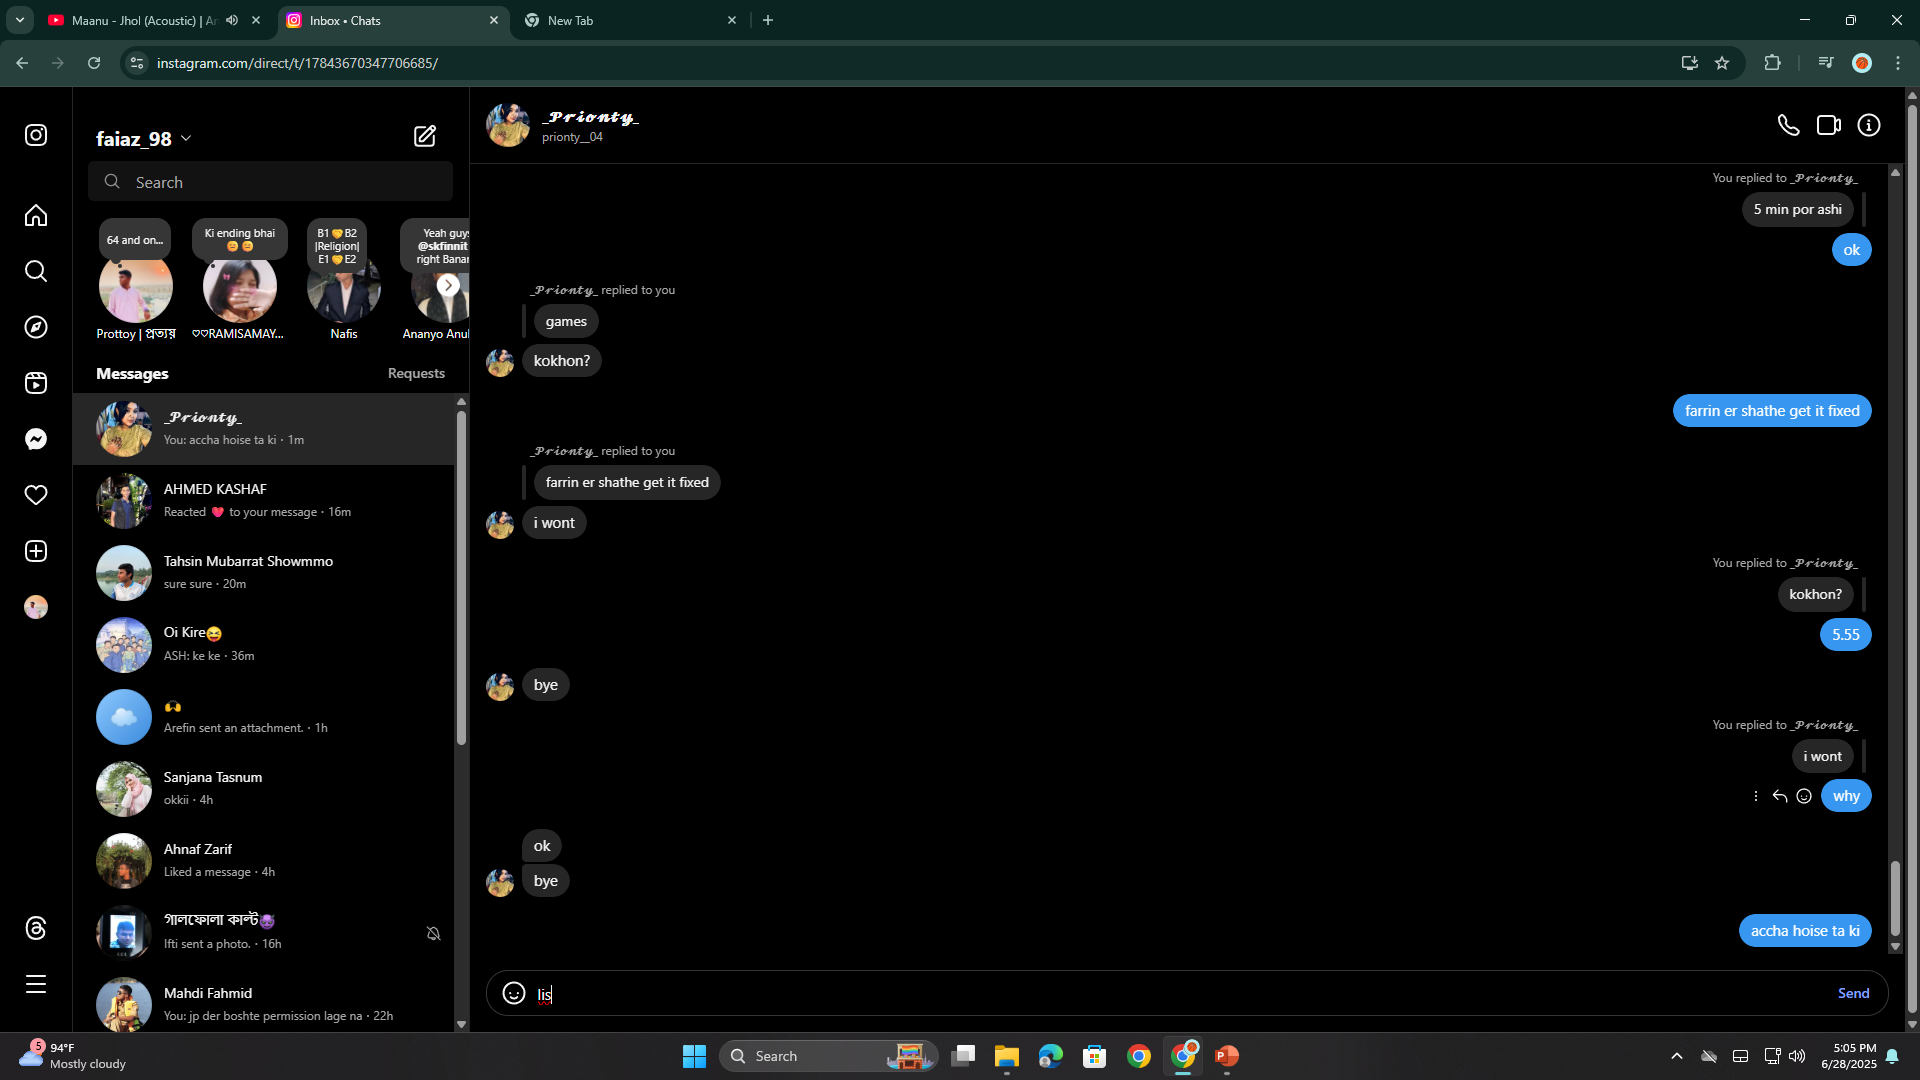Go back to previous page in browser

tap(22, 63)
